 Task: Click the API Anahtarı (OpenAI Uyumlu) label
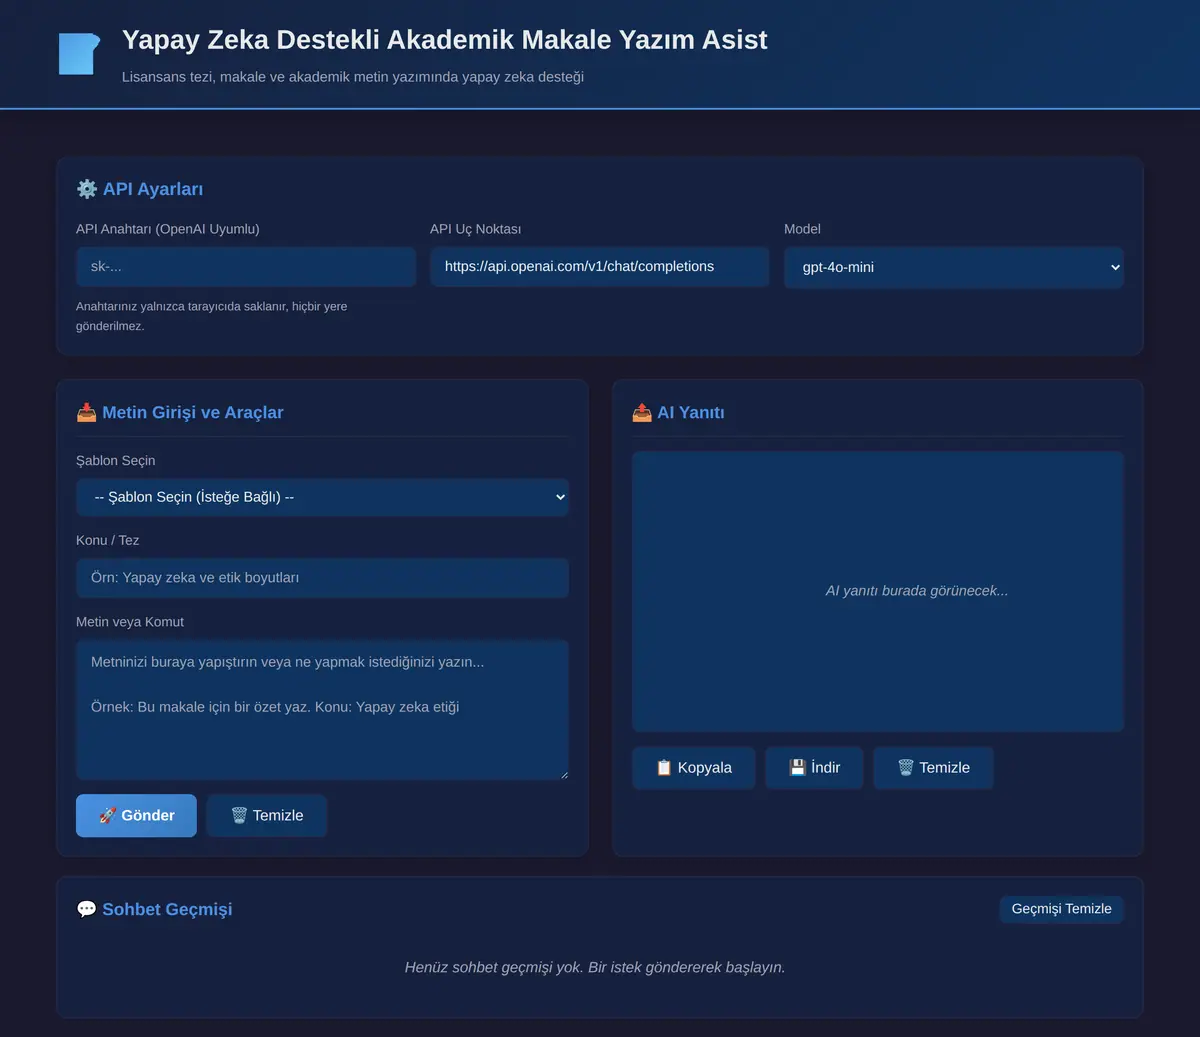168,229
